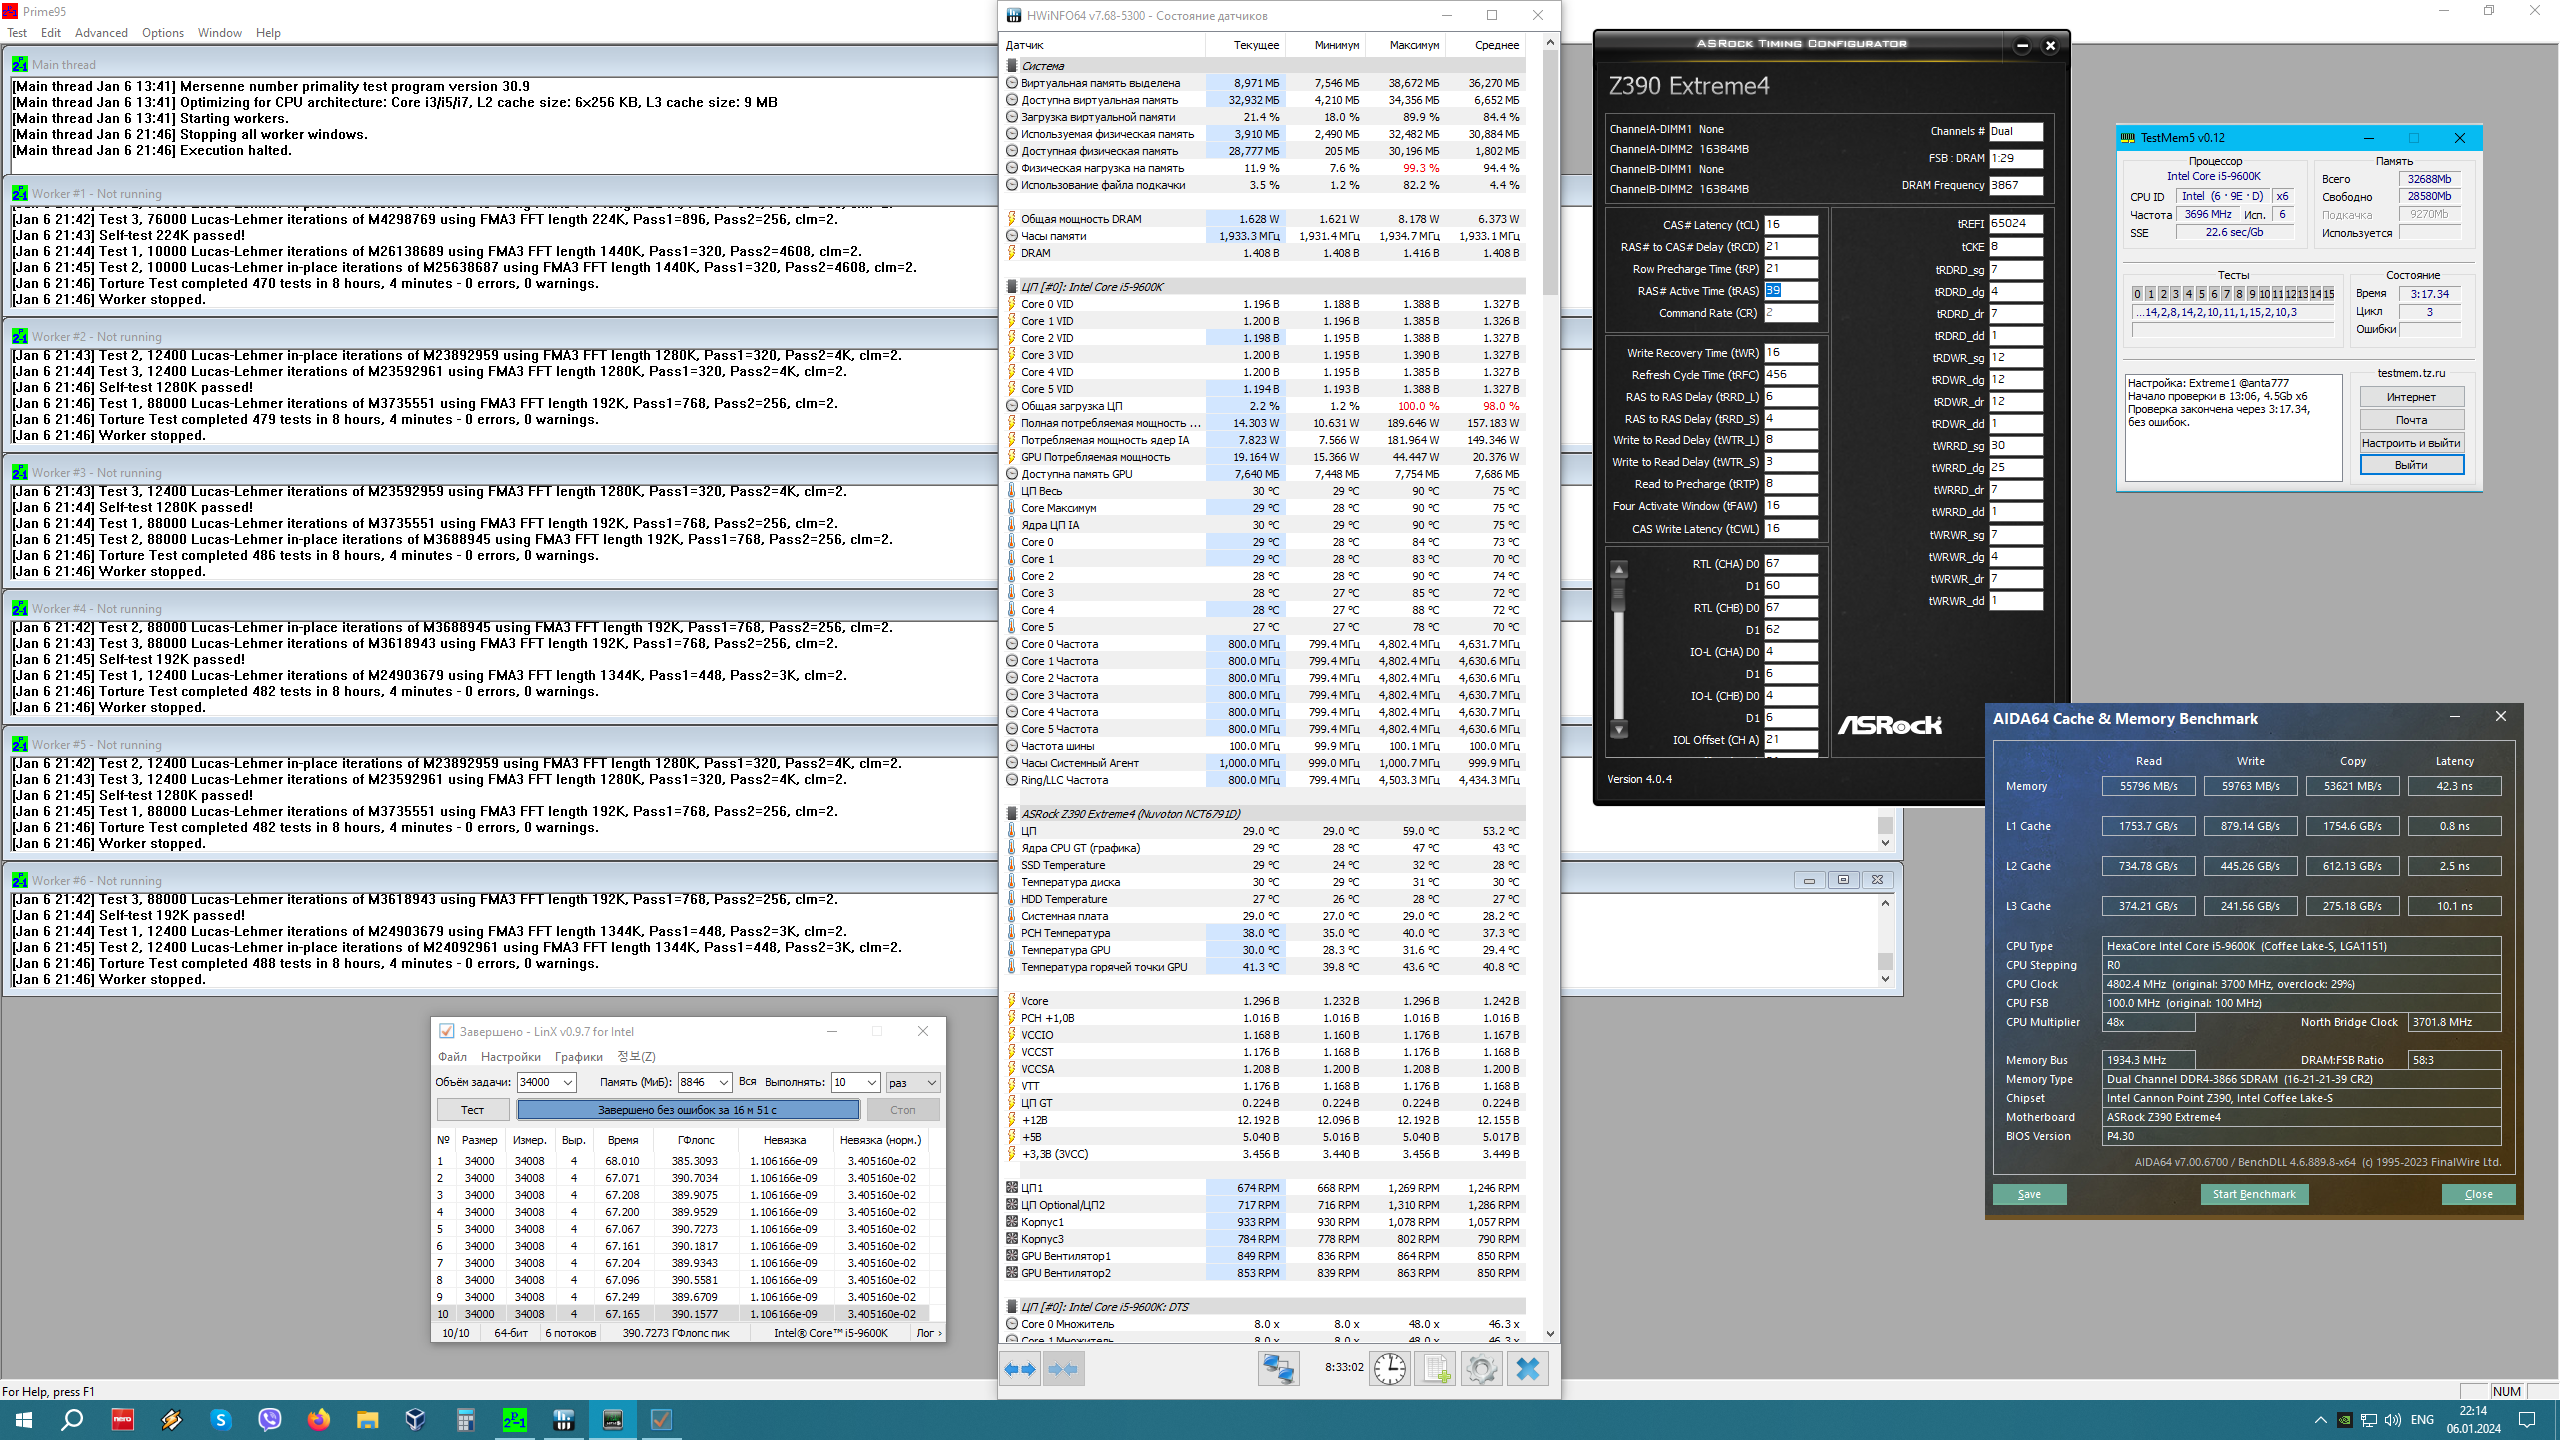Open the Prime95 Advanced menu

(101, 33)
